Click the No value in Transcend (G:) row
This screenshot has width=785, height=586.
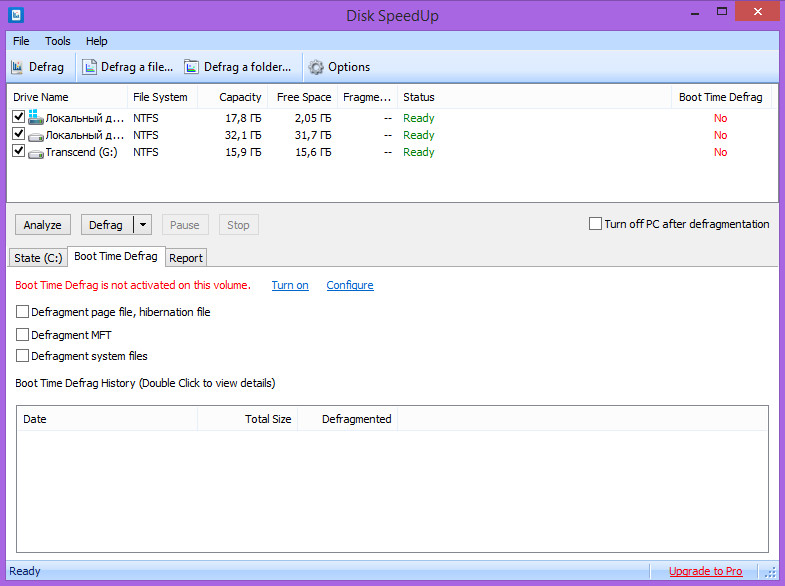pyautogui.click(x=720, y=152)
